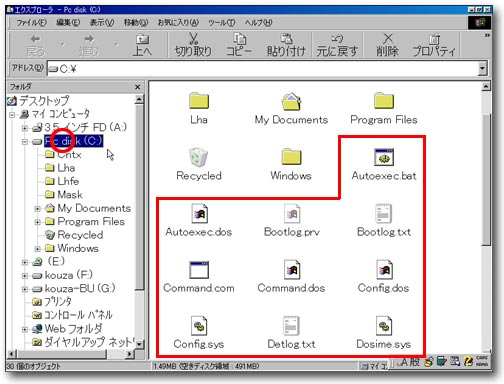Click the 切り取り (Cut) toolbar icon
Image resolution: width=504 pixels, height=384 pixels.
pyautogui.click(x=193, y=44)
